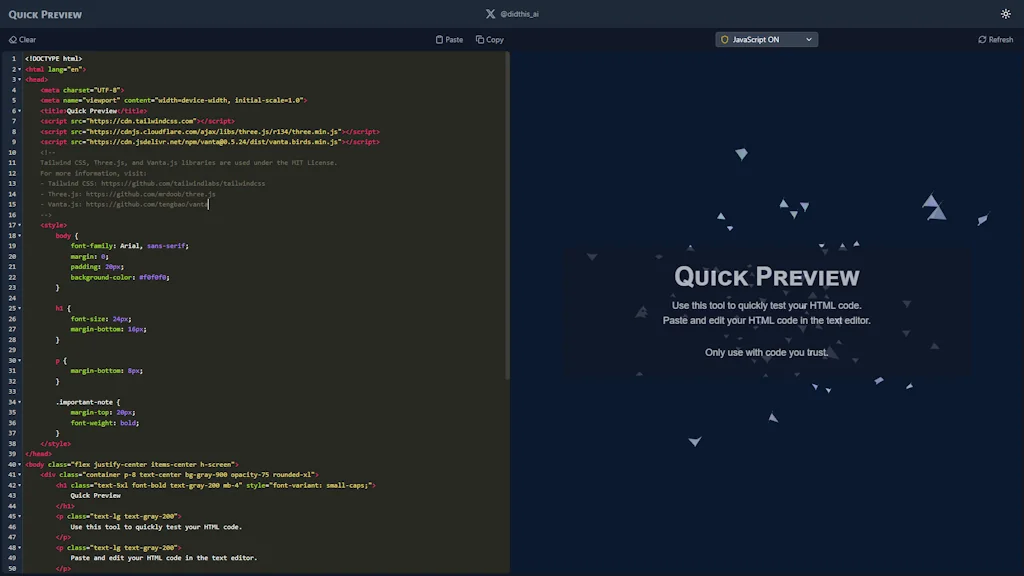Click the Copy icon in the toolbar
Viewport: 1024px width, 576px height.
click(x=478, y=39)
